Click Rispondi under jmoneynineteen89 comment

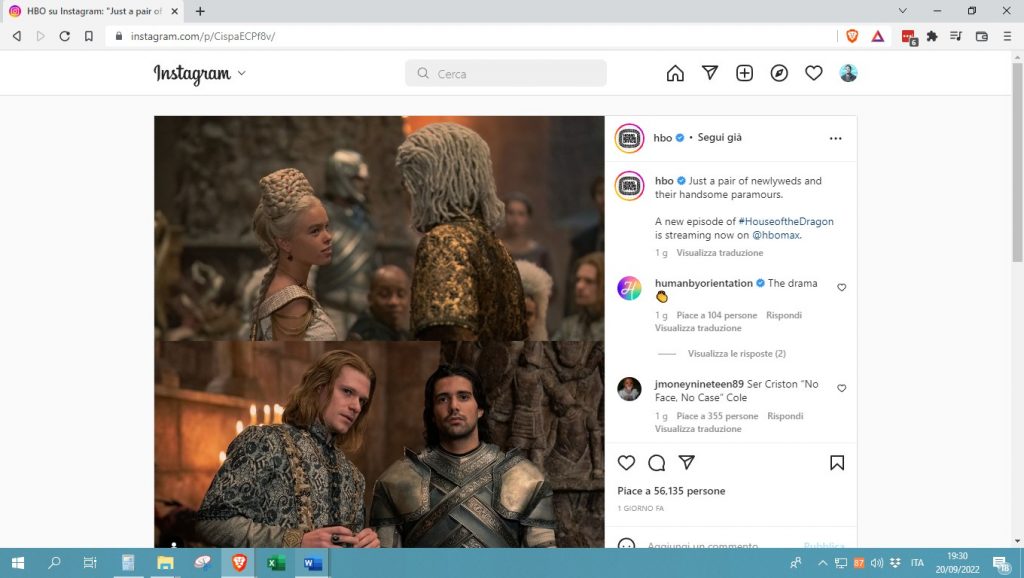[x=785, y=416]
